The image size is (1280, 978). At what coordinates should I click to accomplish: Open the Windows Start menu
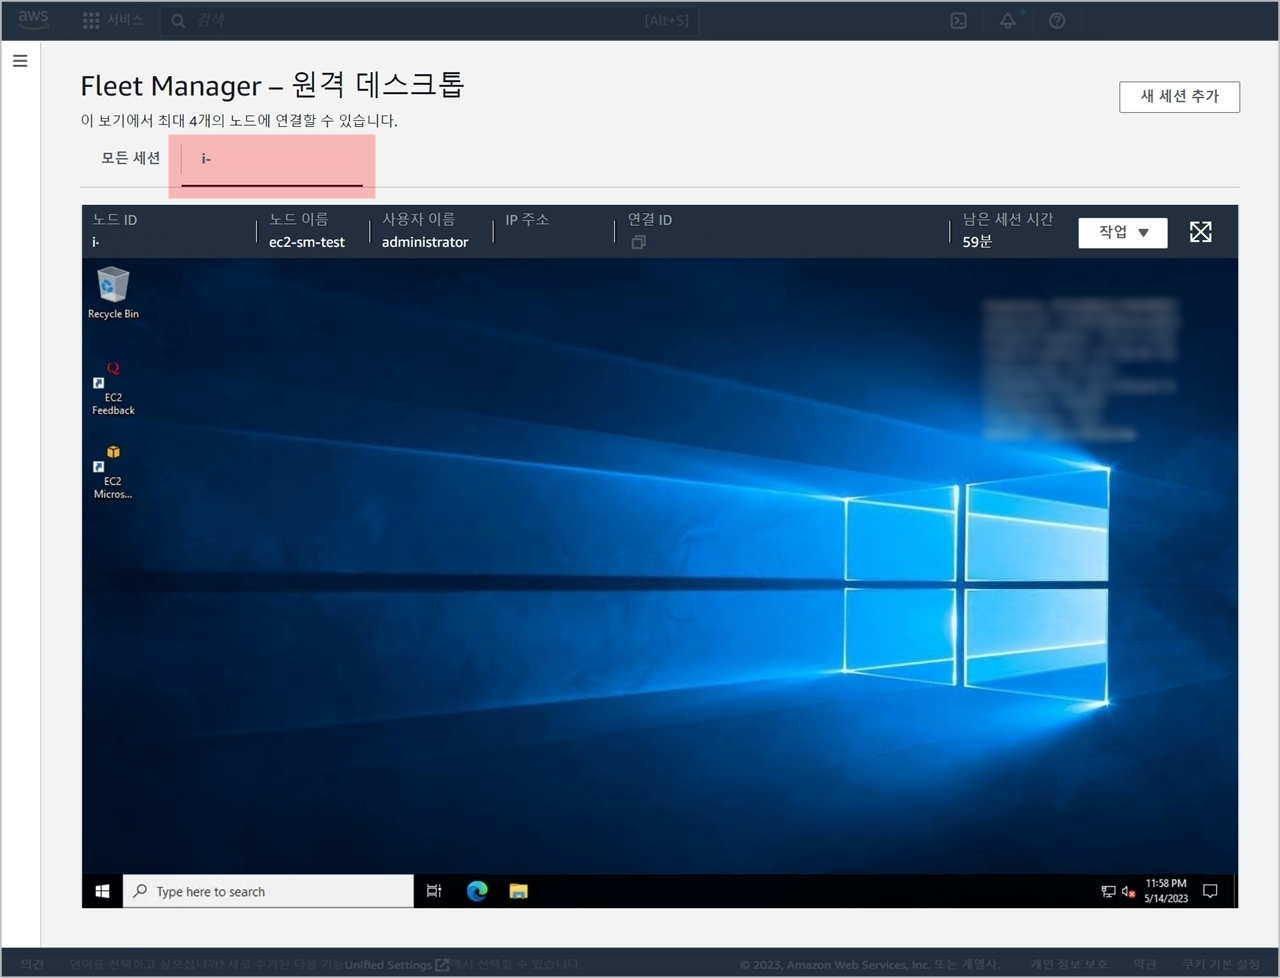point(102,891)
